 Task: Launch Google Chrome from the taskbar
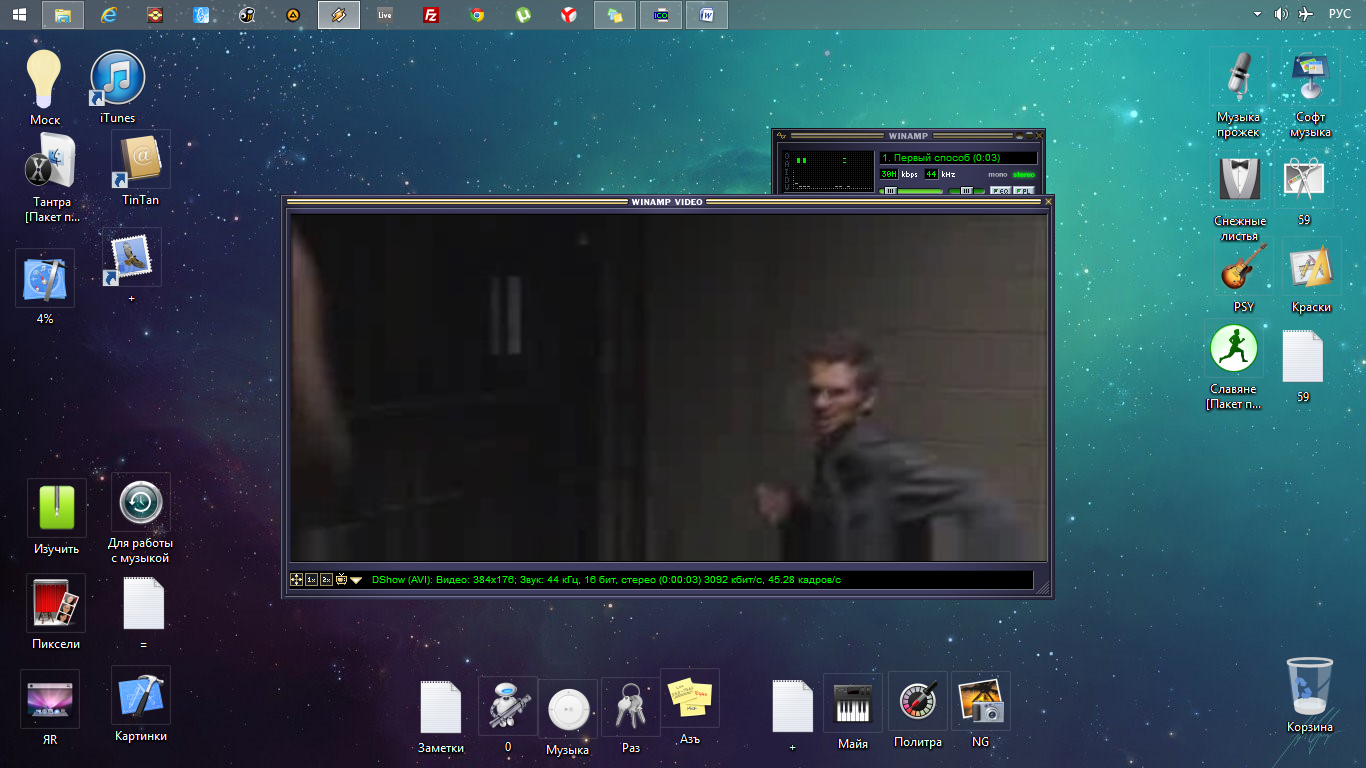(x=477, y=15)
